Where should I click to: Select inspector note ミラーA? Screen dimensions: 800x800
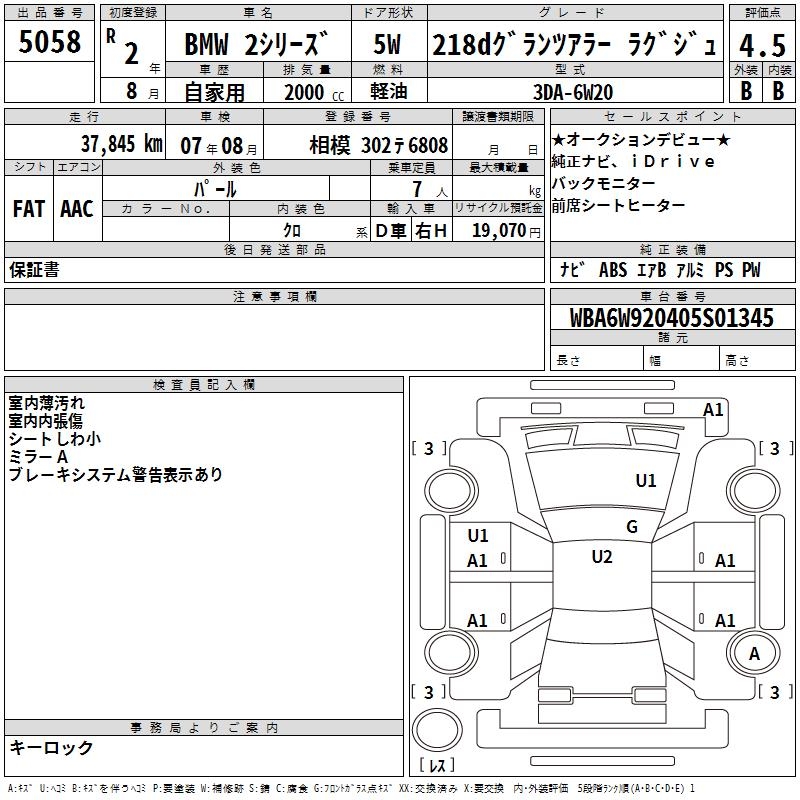click(38, 457)
